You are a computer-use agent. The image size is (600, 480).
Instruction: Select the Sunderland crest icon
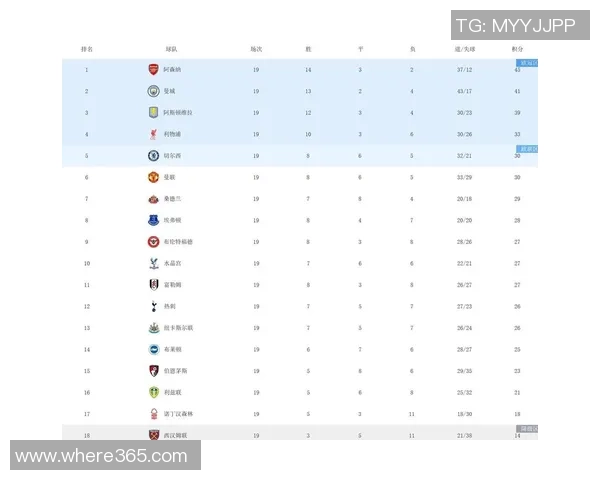pos(153,199)
